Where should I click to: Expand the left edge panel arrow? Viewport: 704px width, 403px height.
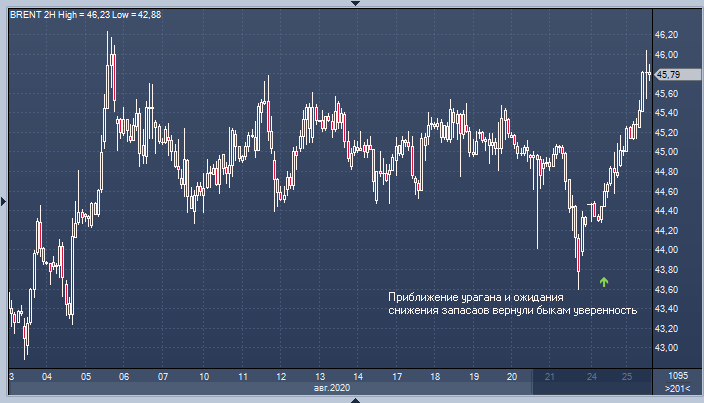(4, 201)
